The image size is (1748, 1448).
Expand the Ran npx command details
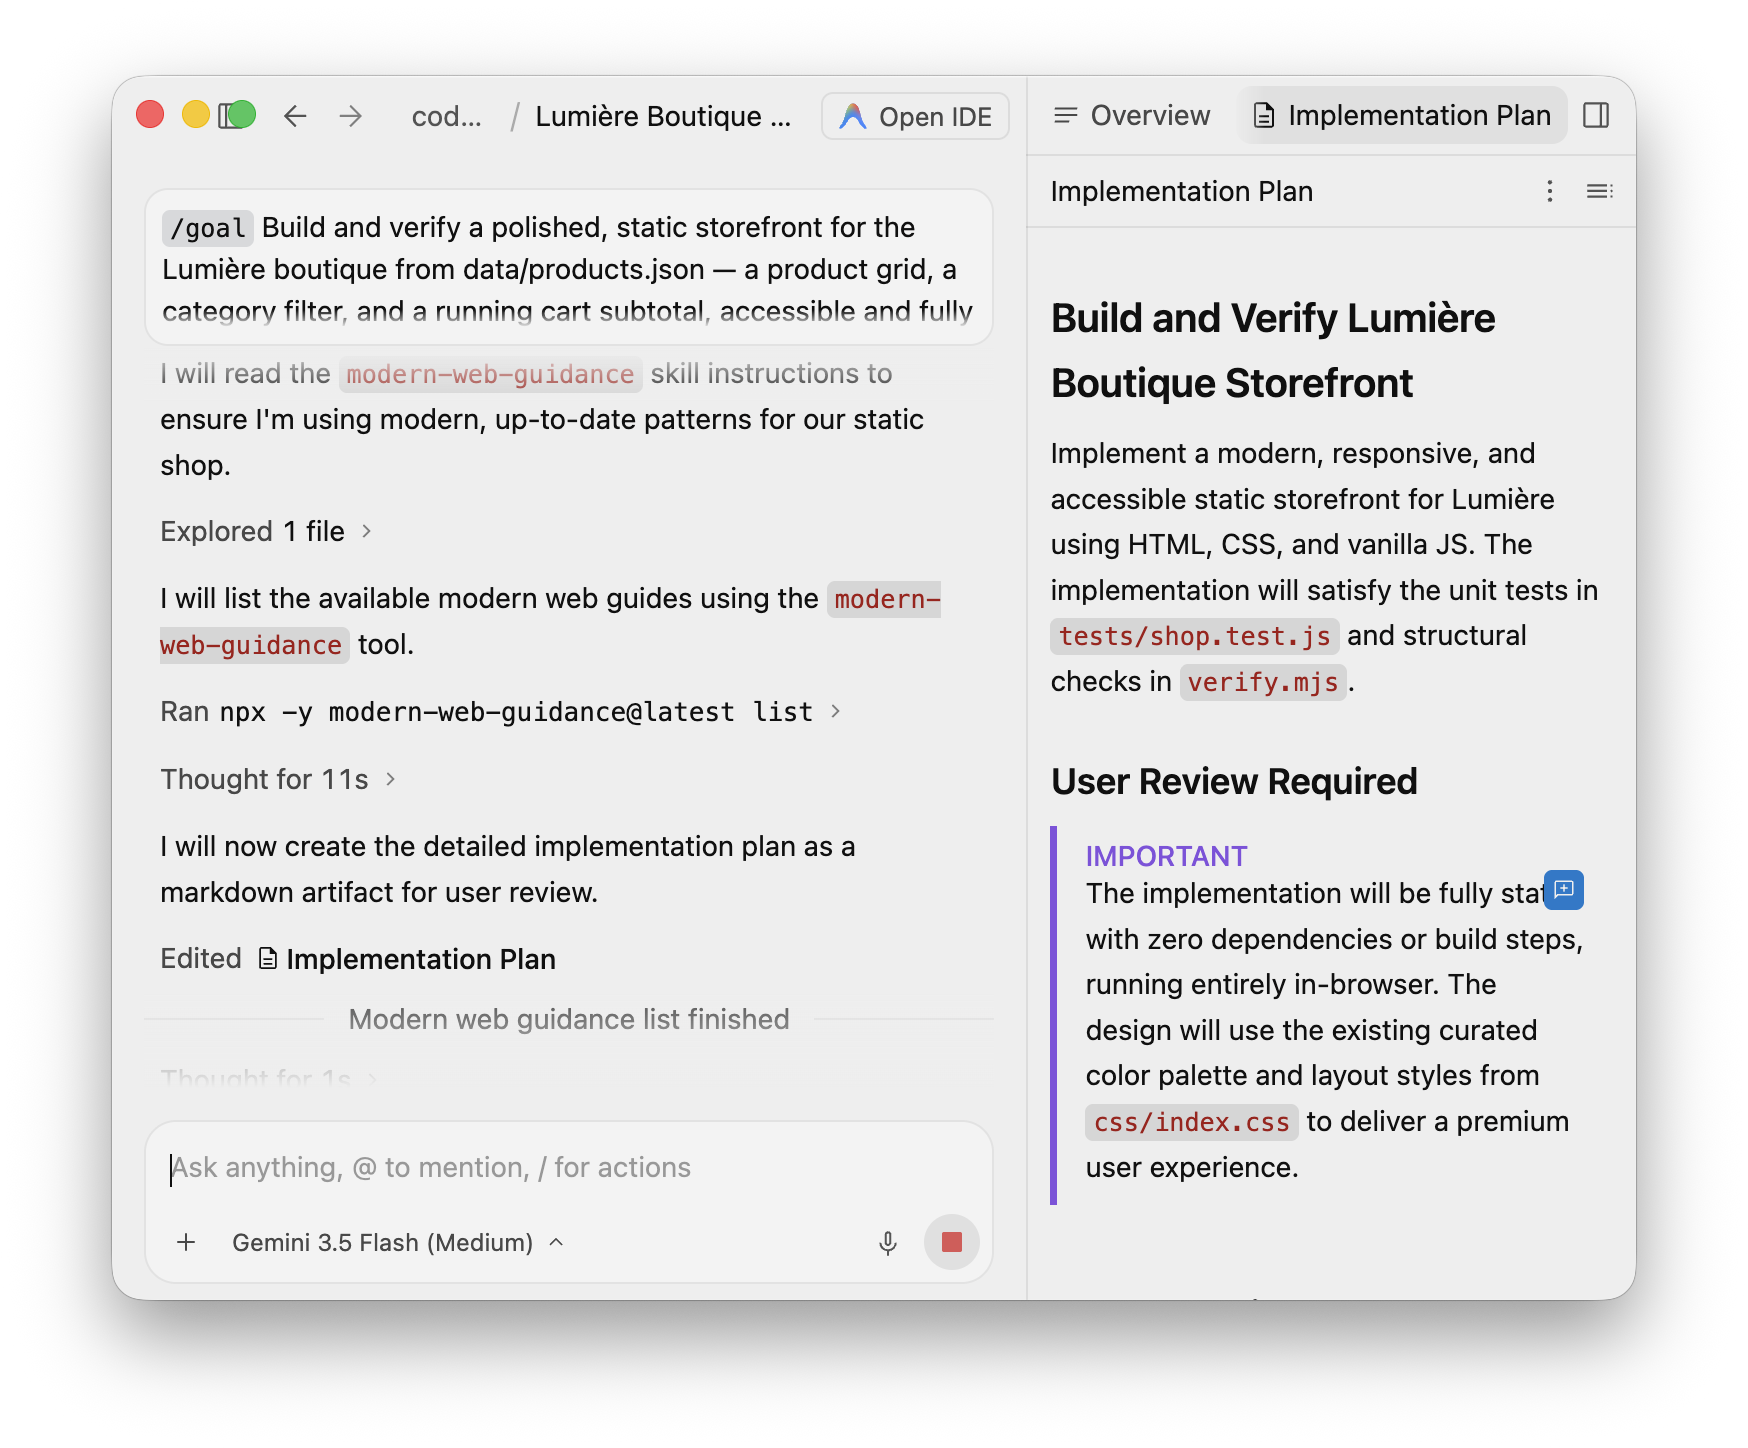[x=500, y=712]
